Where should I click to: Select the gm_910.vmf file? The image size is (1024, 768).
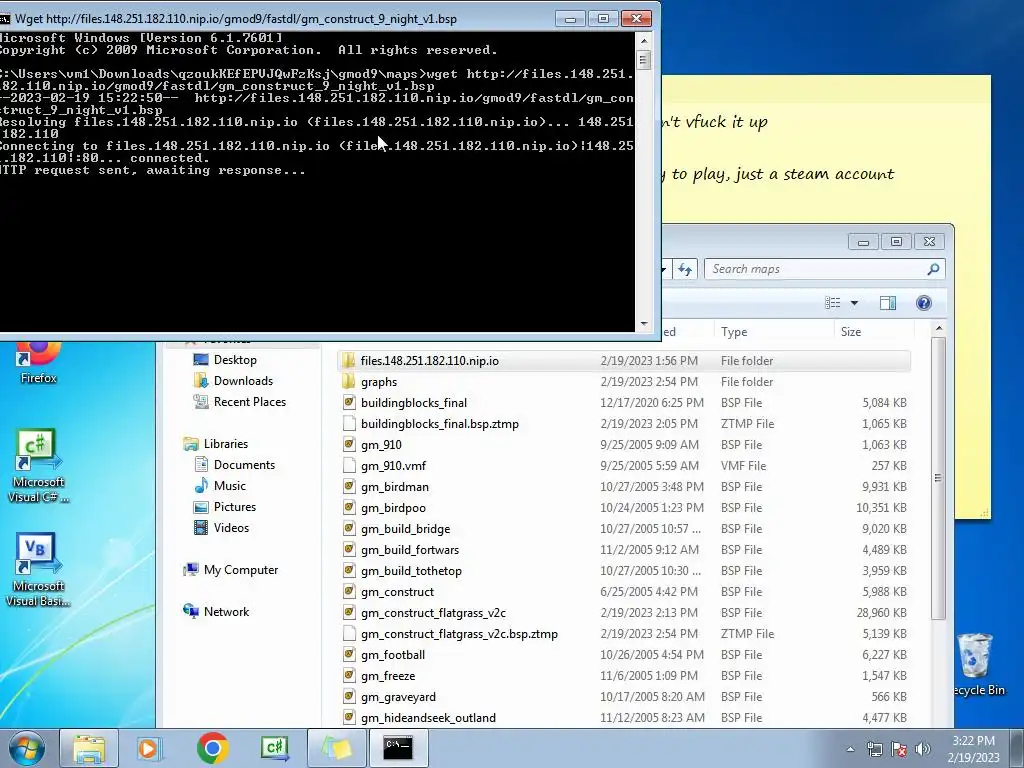[x=624, y=466]
